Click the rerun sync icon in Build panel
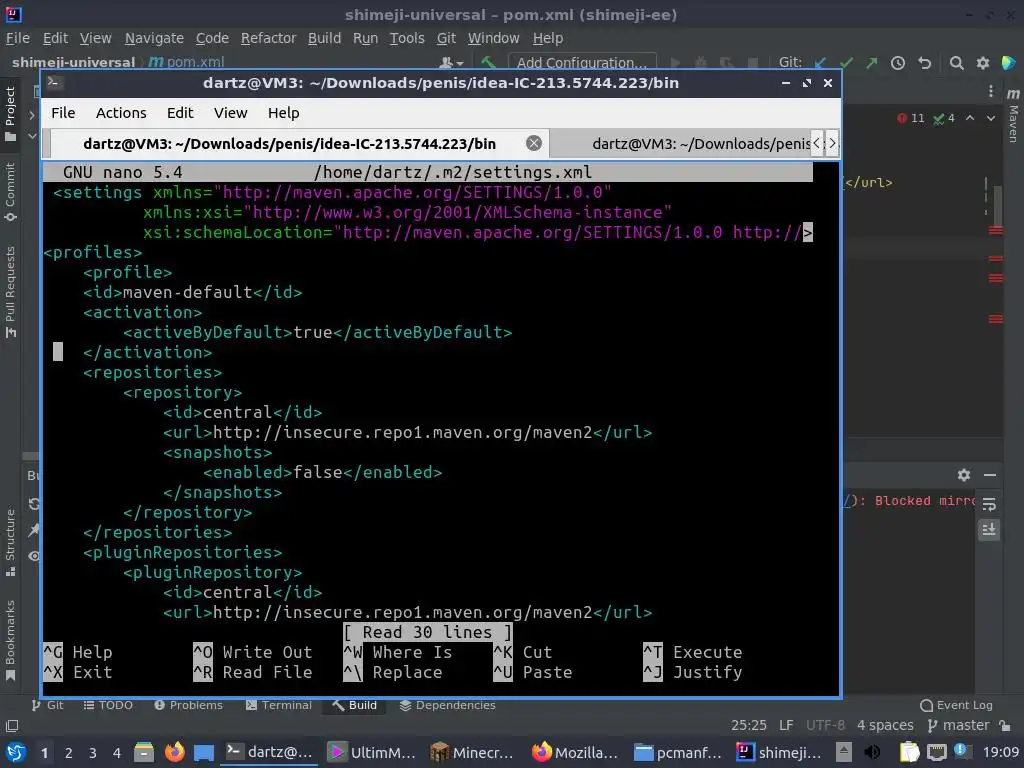 point(34,504)
